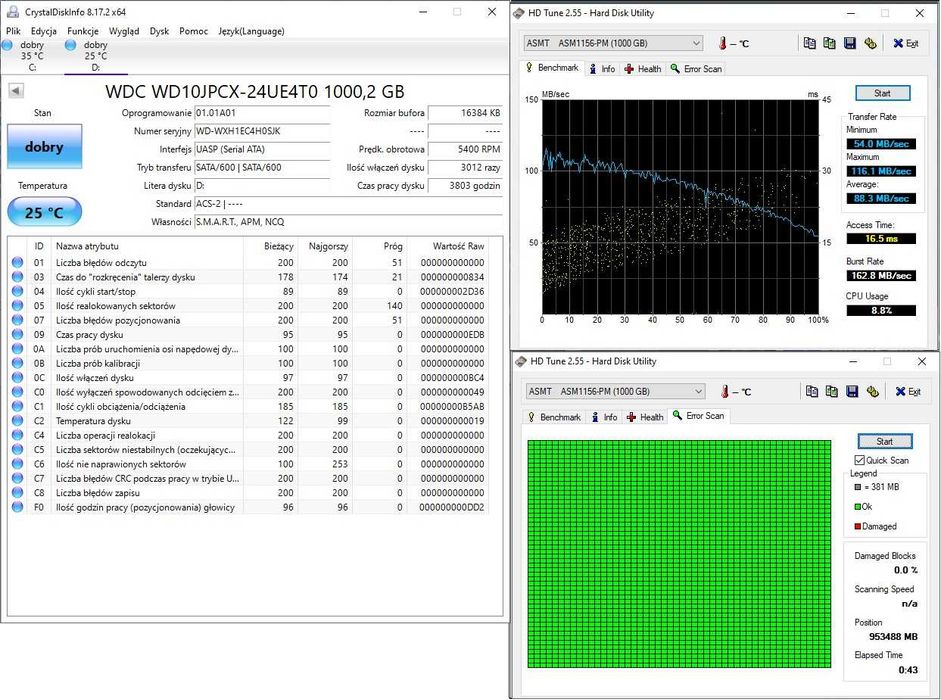Click the status orb for attribute C2 Temperatura dysku
The width and height of the screenshot is (941, 700).
tap(17, 421)
